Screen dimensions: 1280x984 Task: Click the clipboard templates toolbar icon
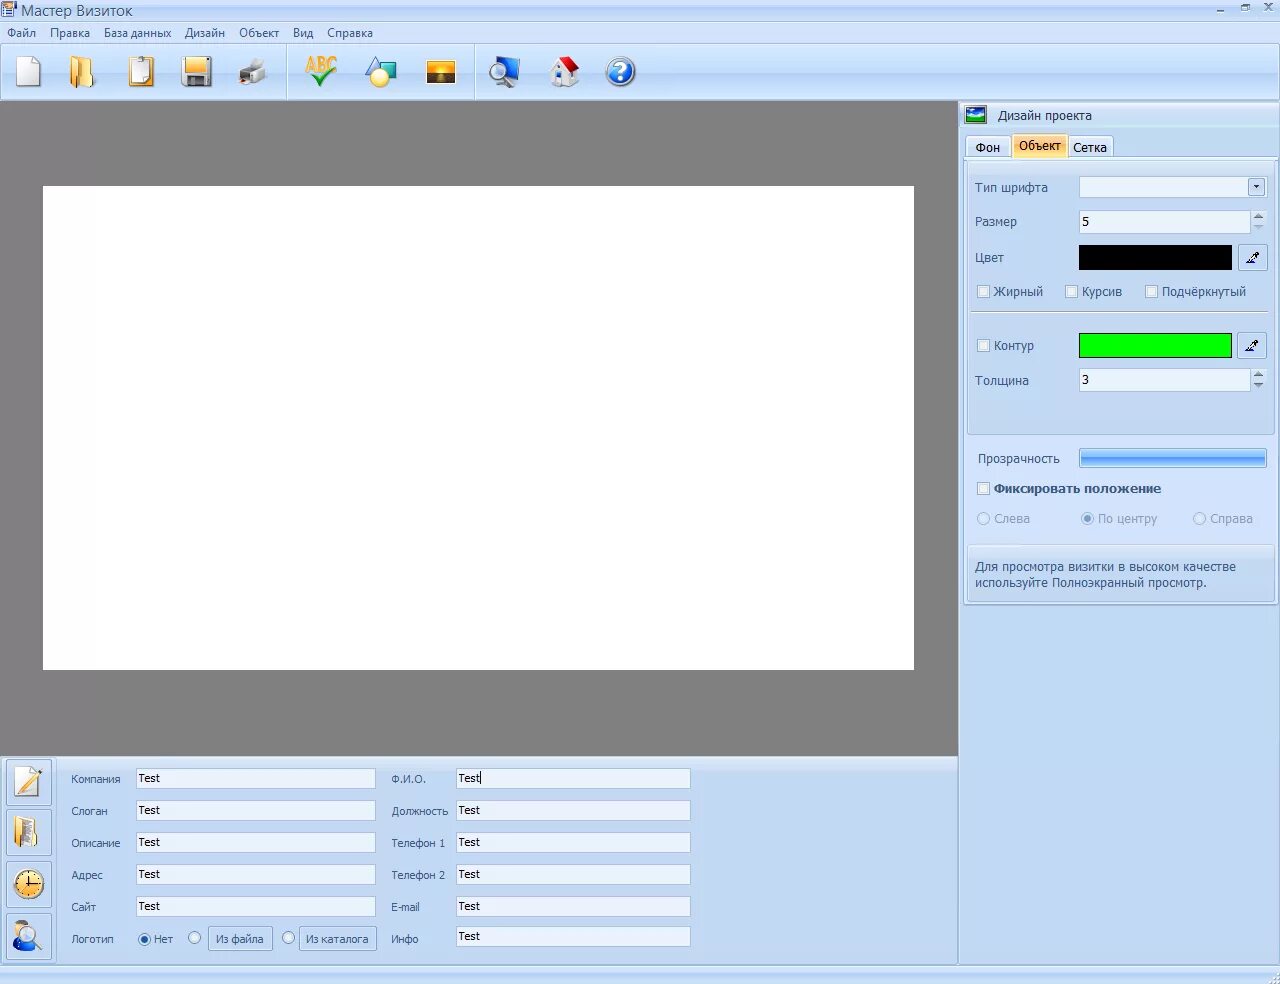(x=141, y=72)
